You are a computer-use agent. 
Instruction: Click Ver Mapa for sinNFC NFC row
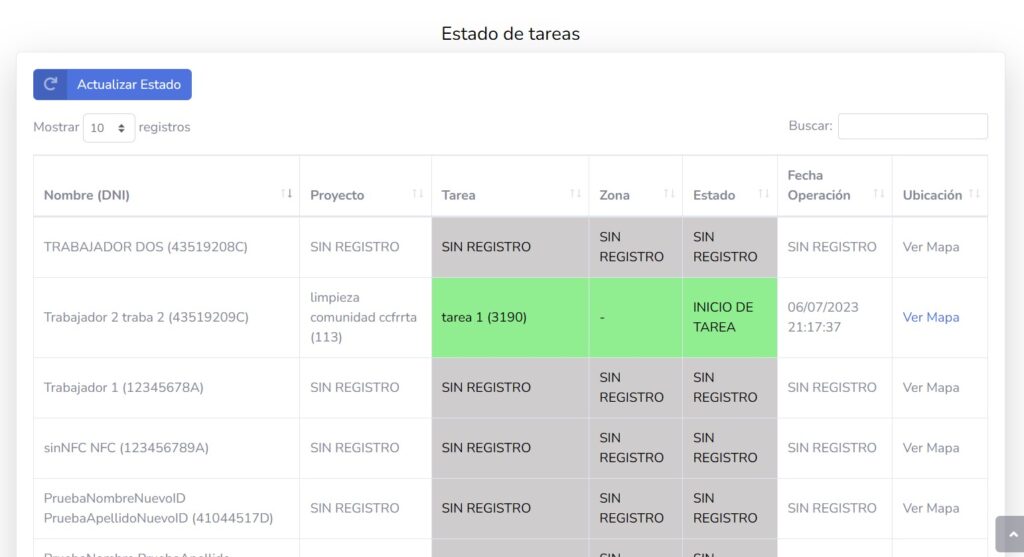(930, 448)
